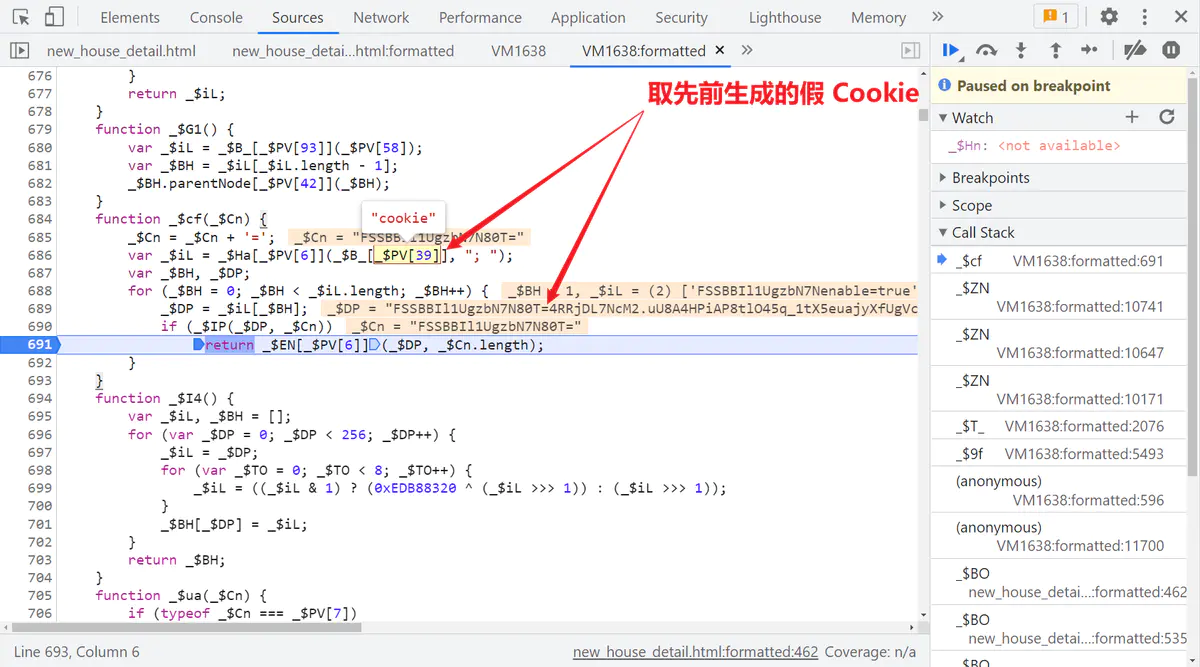The width and height of the screenshot is (1200, 667).
Task: Close the VM1638:formatted file tab
Action: [x=719, y=50]
